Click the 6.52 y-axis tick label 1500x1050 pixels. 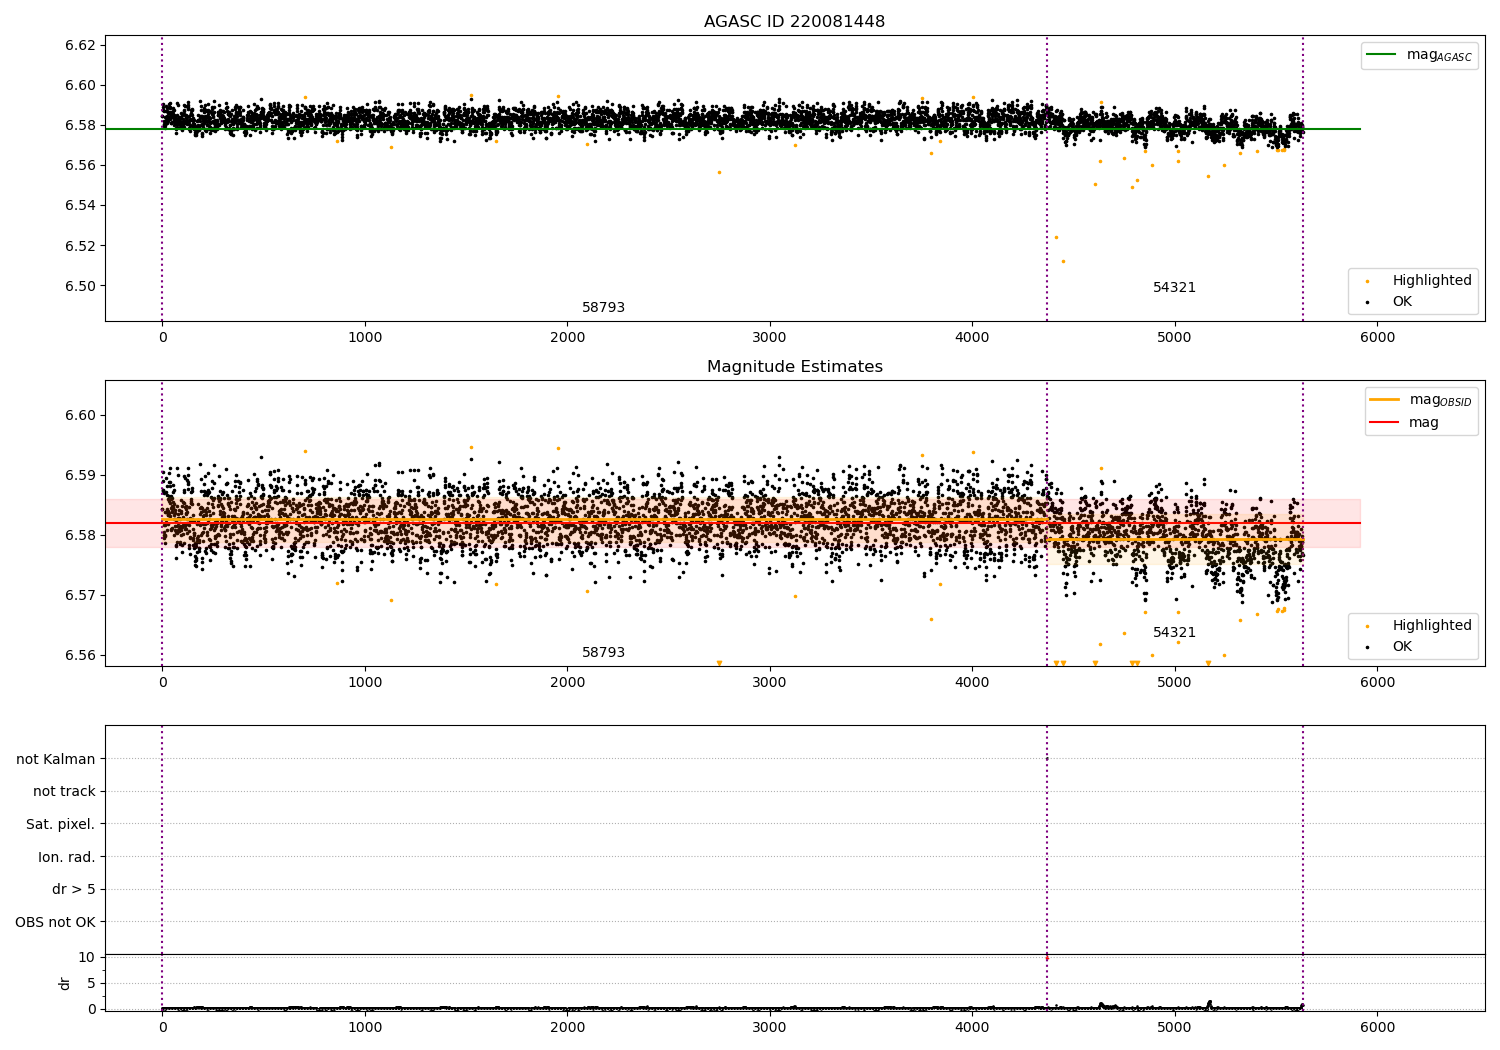tap(80, 246)
